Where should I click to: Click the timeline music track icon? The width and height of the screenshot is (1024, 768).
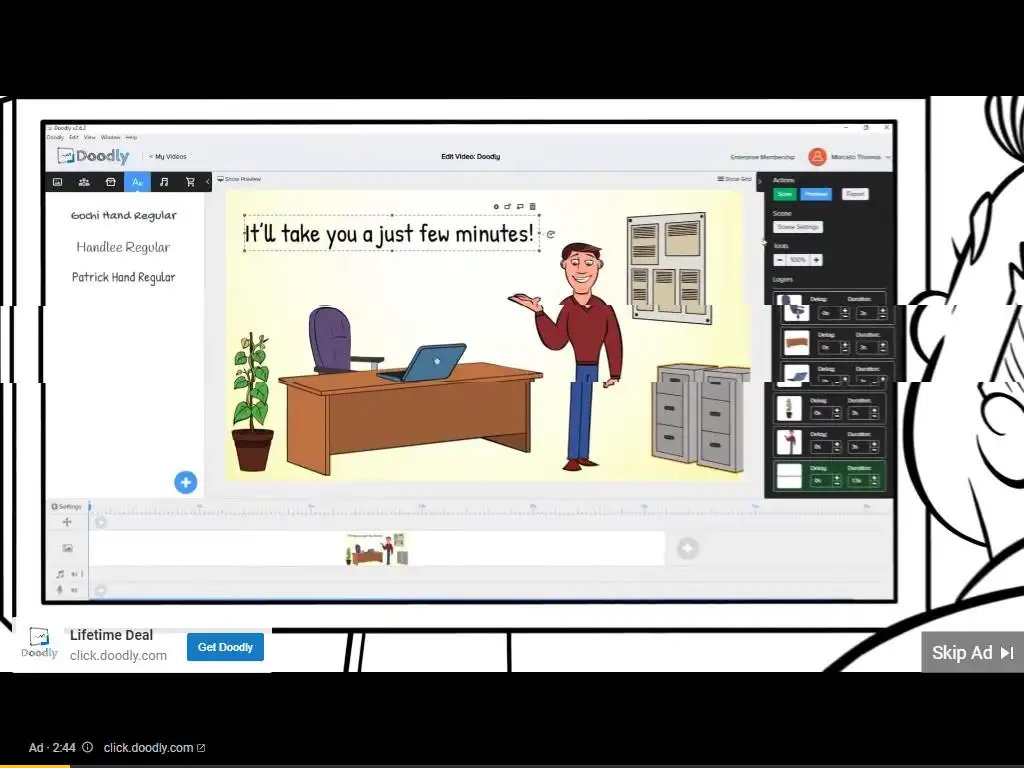[60, 574]
